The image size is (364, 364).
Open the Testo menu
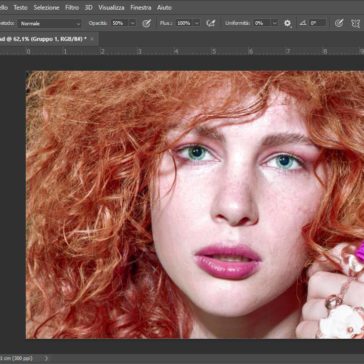pos(20,7)
